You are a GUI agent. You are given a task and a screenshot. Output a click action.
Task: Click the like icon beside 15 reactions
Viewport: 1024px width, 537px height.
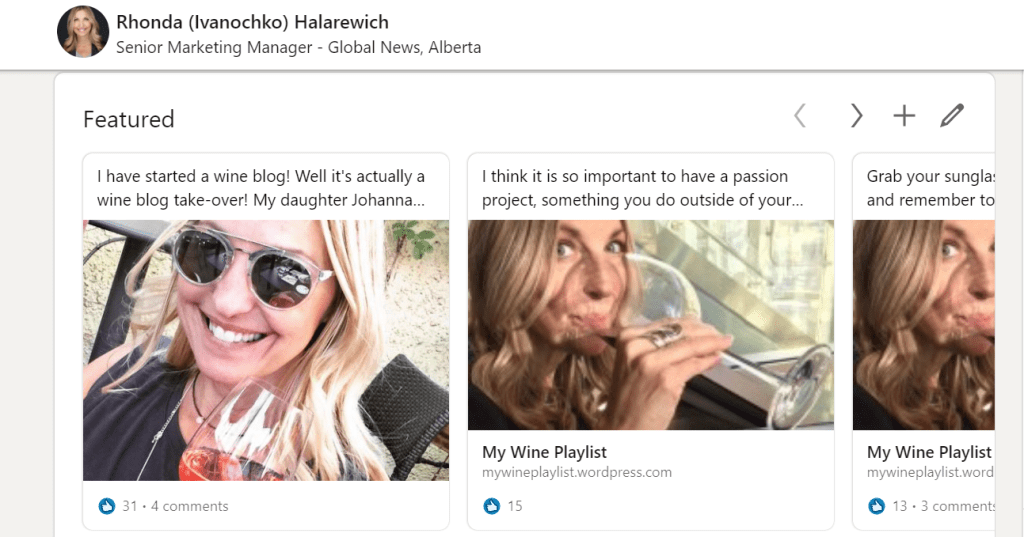coord(491,506)
